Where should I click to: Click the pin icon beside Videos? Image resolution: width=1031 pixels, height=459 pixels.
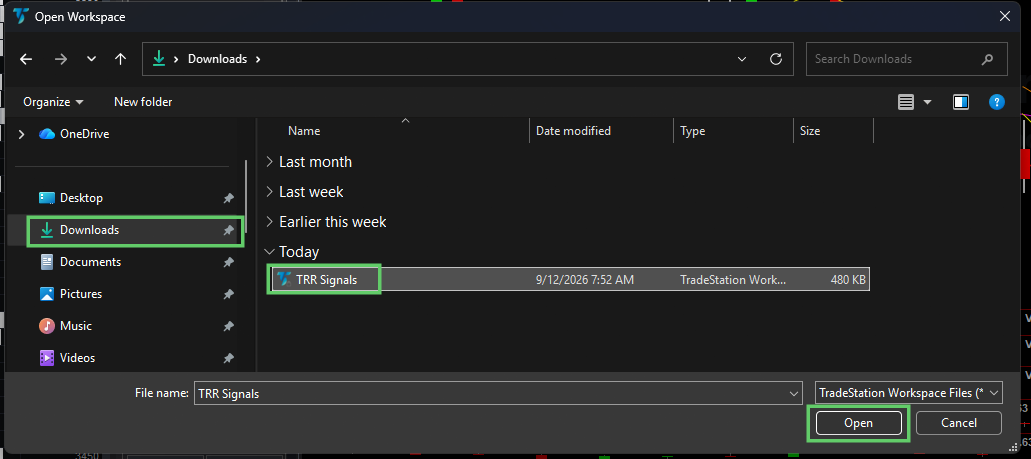[228, 358]
